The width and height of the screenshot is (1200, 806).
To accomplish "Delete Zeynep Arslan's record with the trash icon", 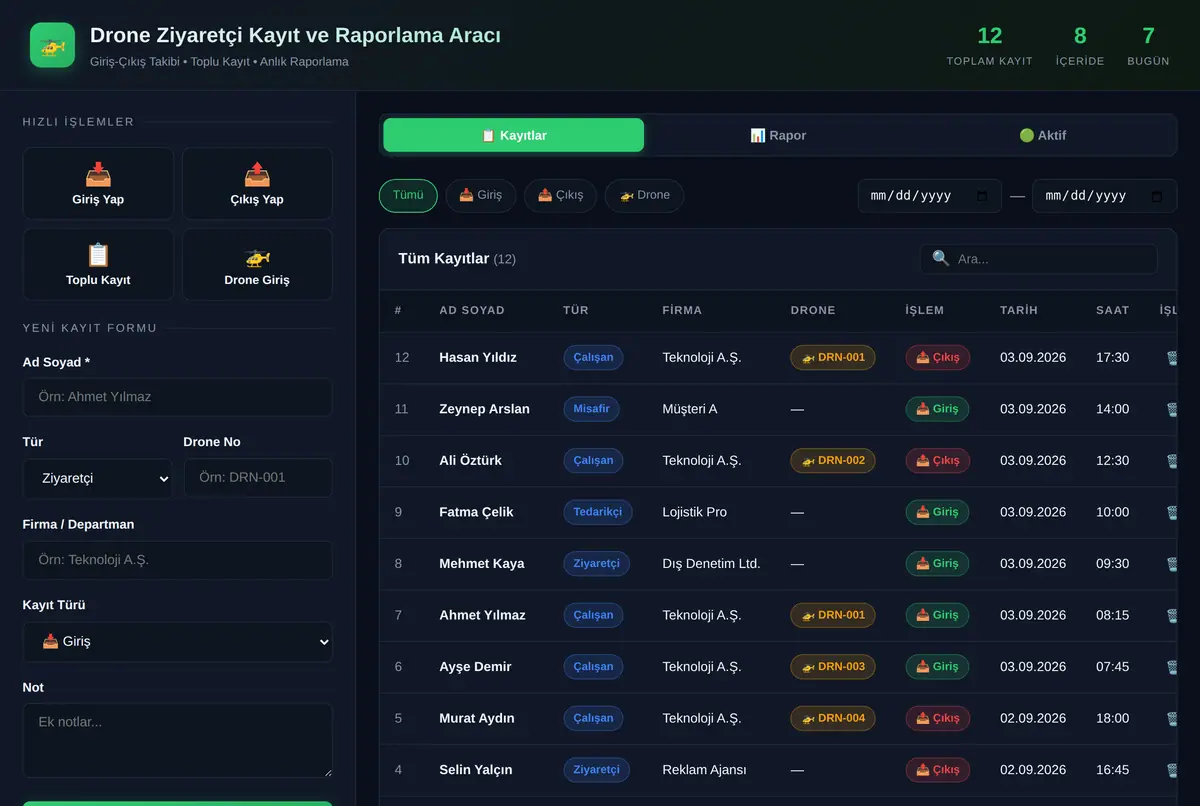I will [1171, 409].
